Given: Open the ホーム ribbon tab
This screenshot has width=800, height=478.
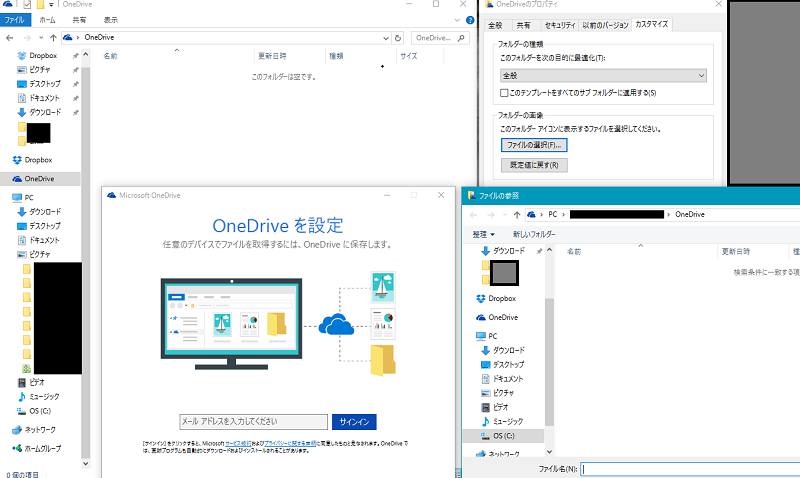Looking at the screenshot, I should coord(47,20).
